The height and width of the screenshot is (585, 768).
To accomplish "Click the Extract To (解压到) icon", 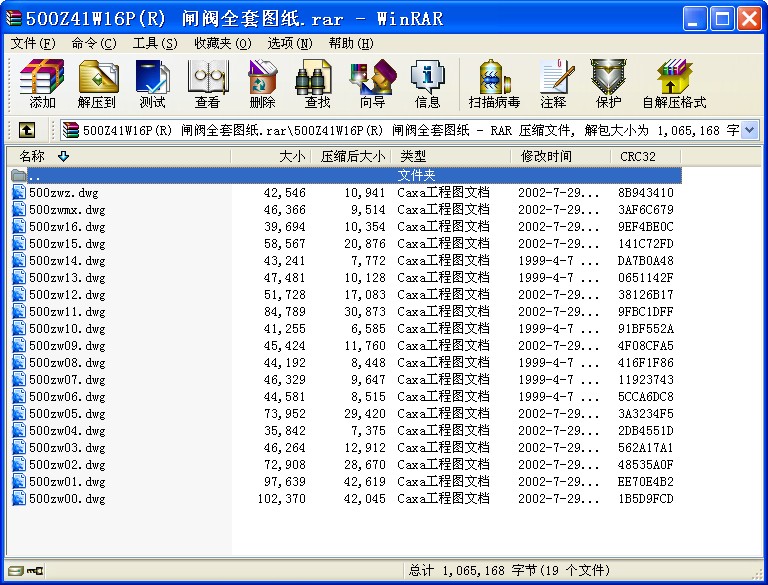I will (x=97, y=83).
